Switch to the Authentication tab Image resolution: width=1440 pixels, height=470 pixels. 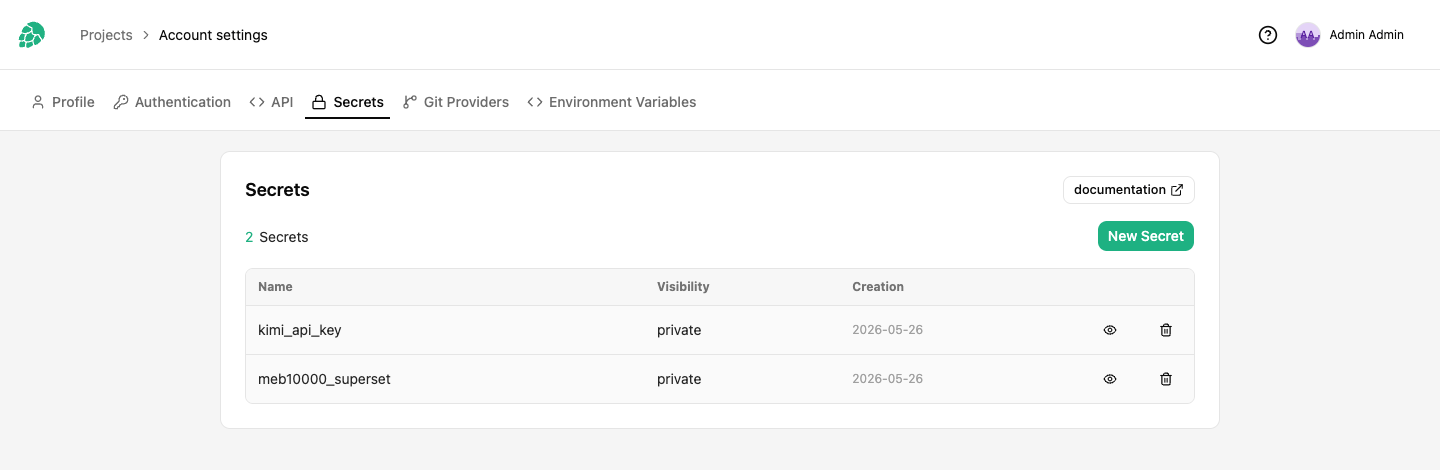172,102
